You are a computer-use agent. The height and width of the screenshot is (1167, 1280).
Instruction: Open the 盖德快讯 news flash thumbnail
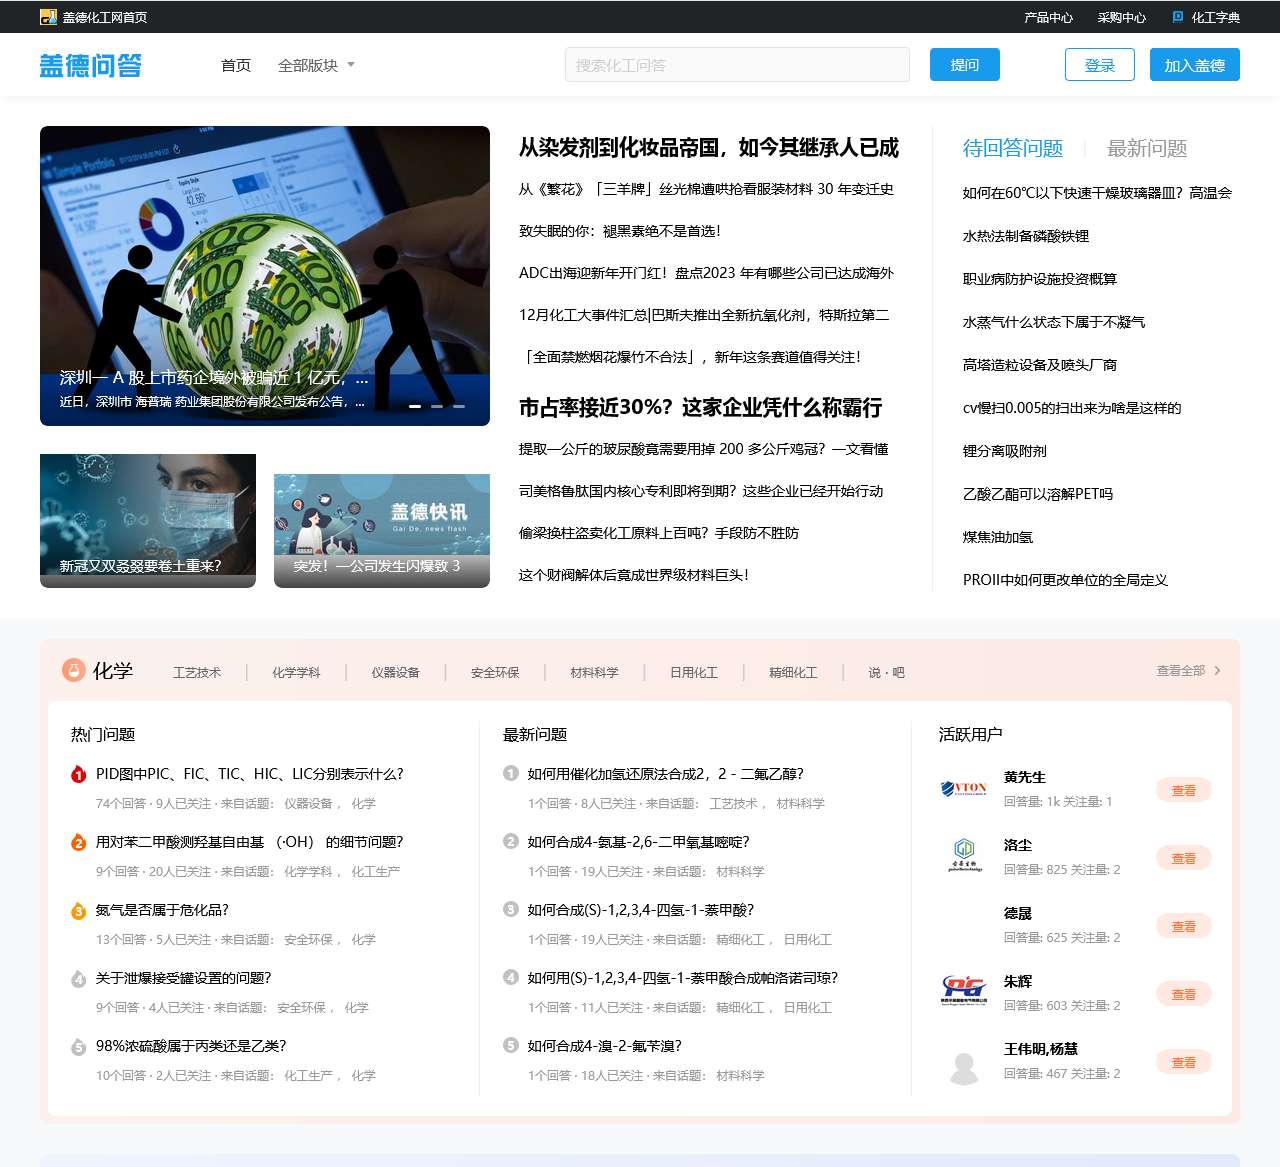pyautogui.click(x=381, y=530)
